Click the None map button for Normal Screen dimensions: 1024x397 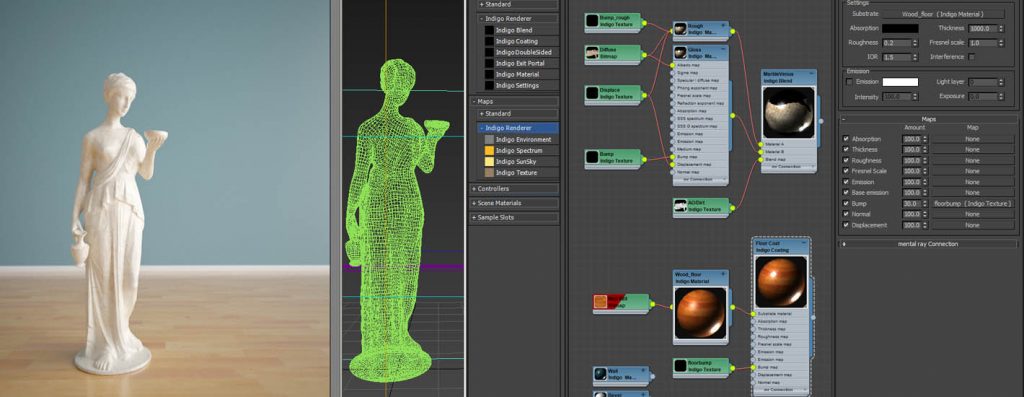coord(972,214)
